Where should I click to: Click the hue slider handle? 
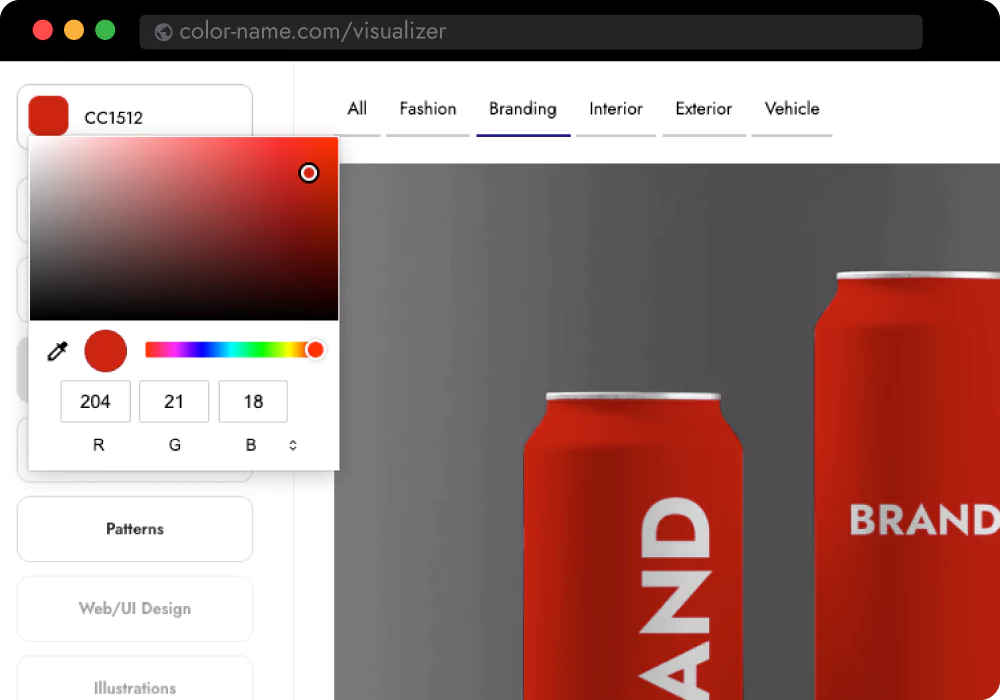[x=315, y=349]
